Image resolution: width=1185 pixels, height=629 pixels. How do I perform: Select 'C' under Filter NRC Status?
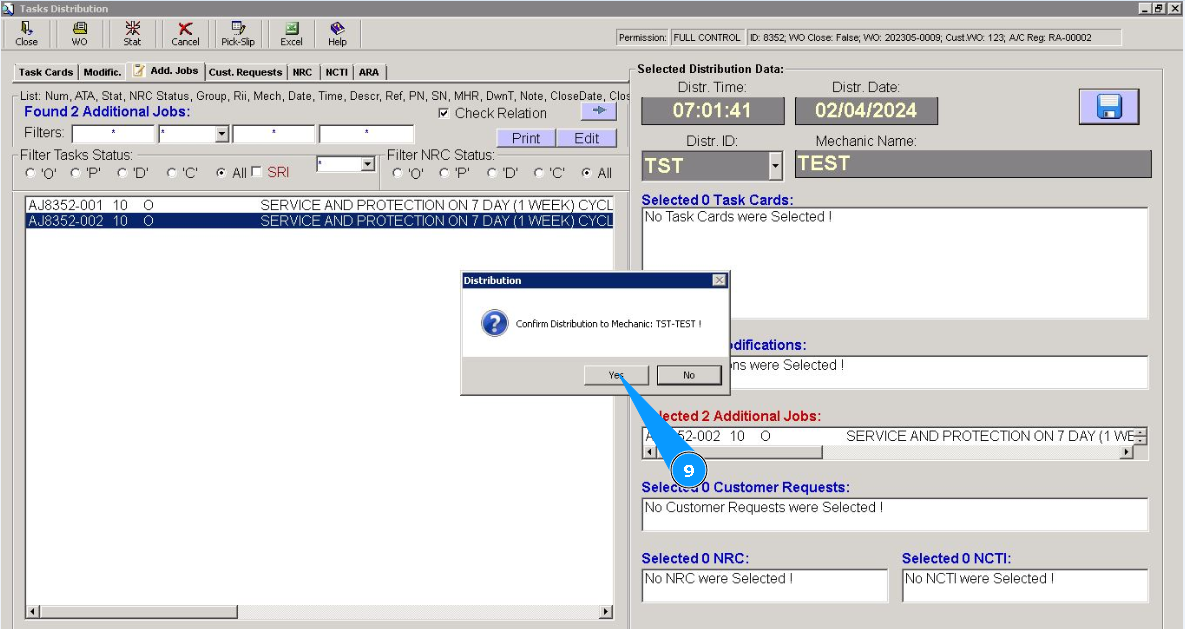point(539,173)
